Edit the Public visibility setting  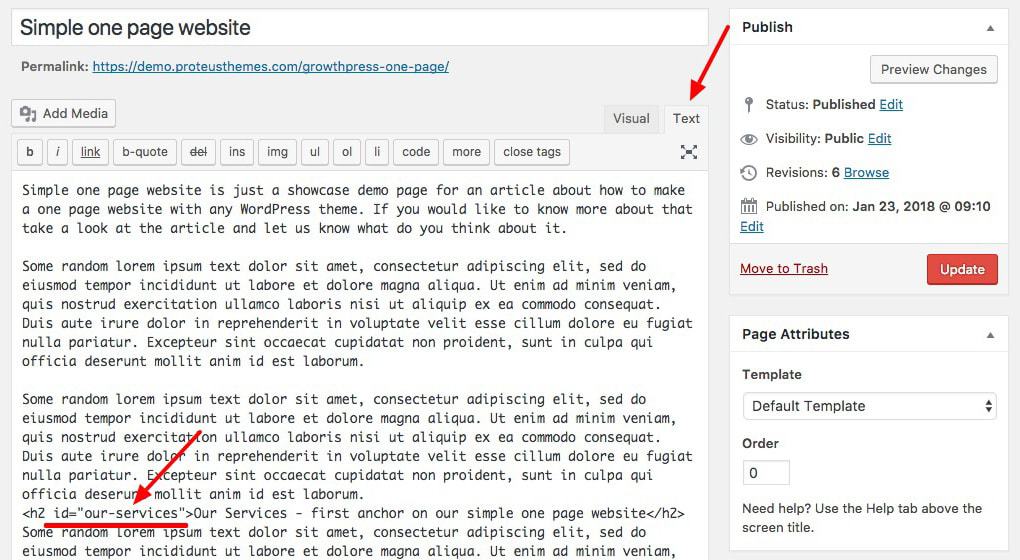click(x=879, y=139)
